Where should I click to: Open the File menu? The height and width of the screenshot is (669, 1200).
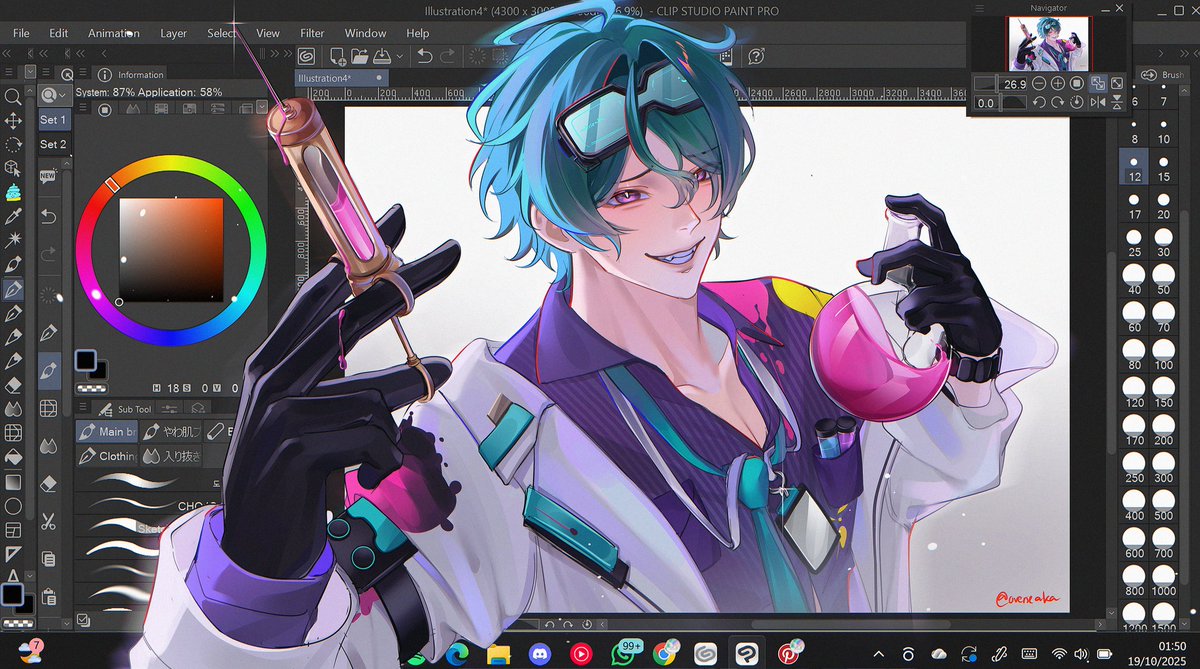[21, 33]
